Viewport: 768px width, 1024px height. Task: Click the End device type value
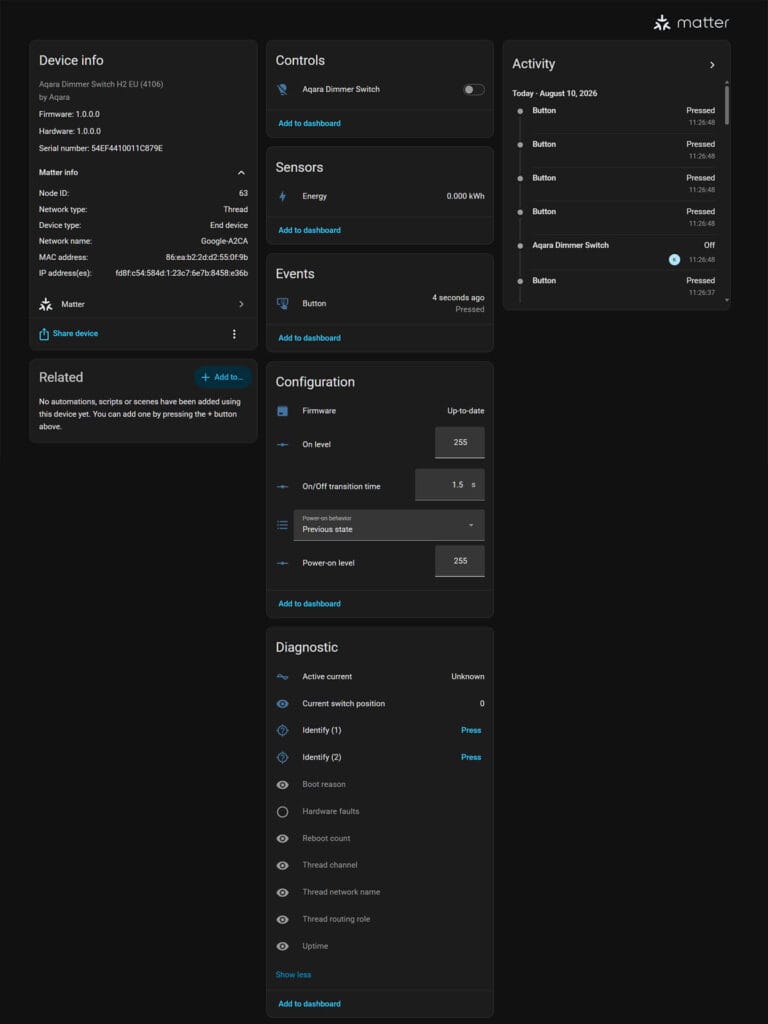click(229, 225)
